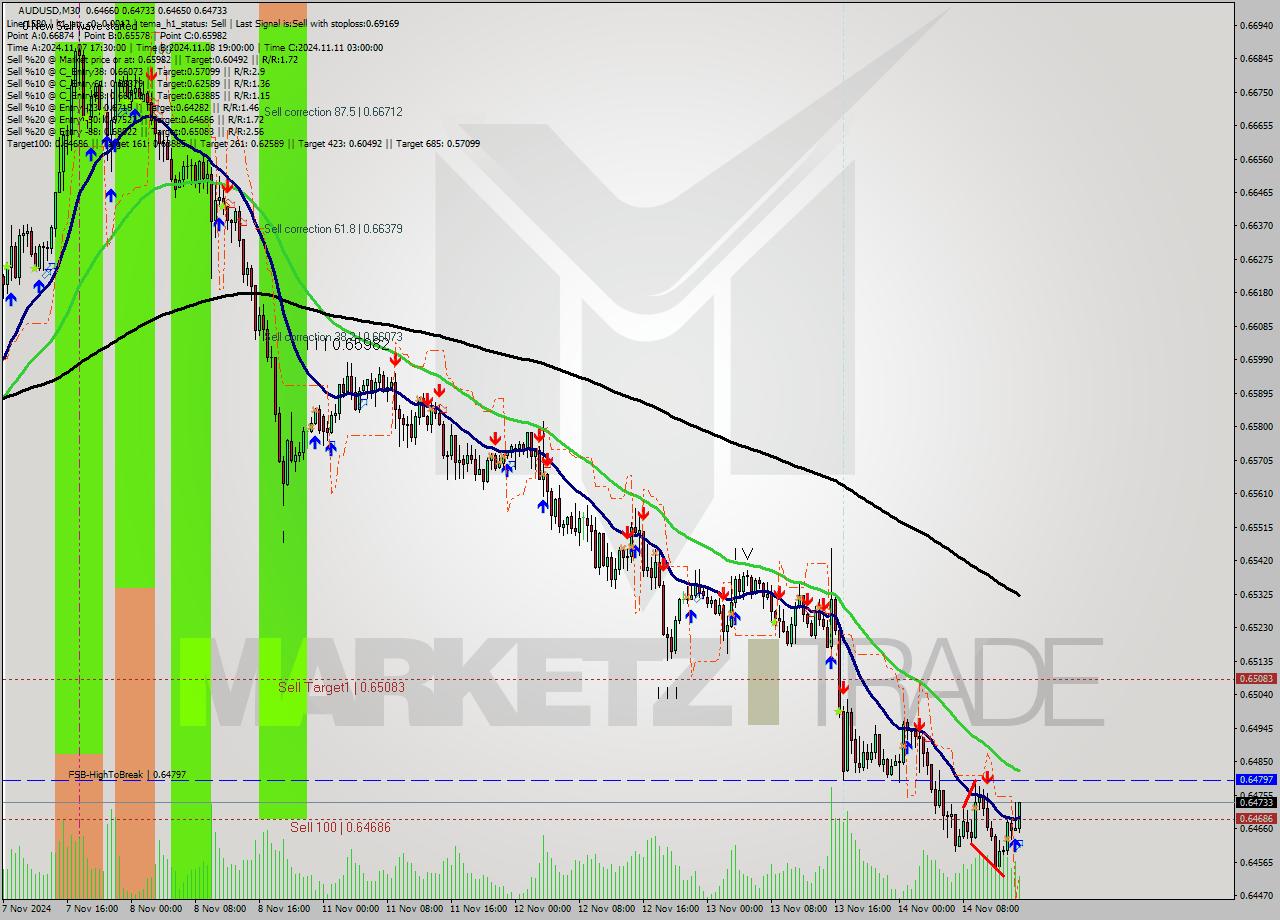
Task: Click the '14 Nov 08:00' time label
Action: coord(990,909)
